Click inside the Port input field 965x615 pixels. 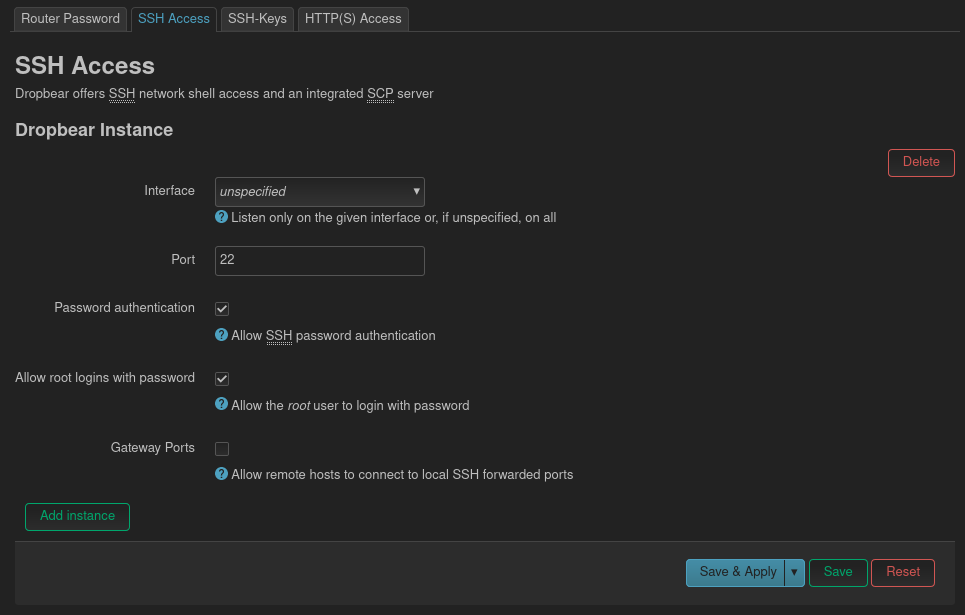coord(319,260)
